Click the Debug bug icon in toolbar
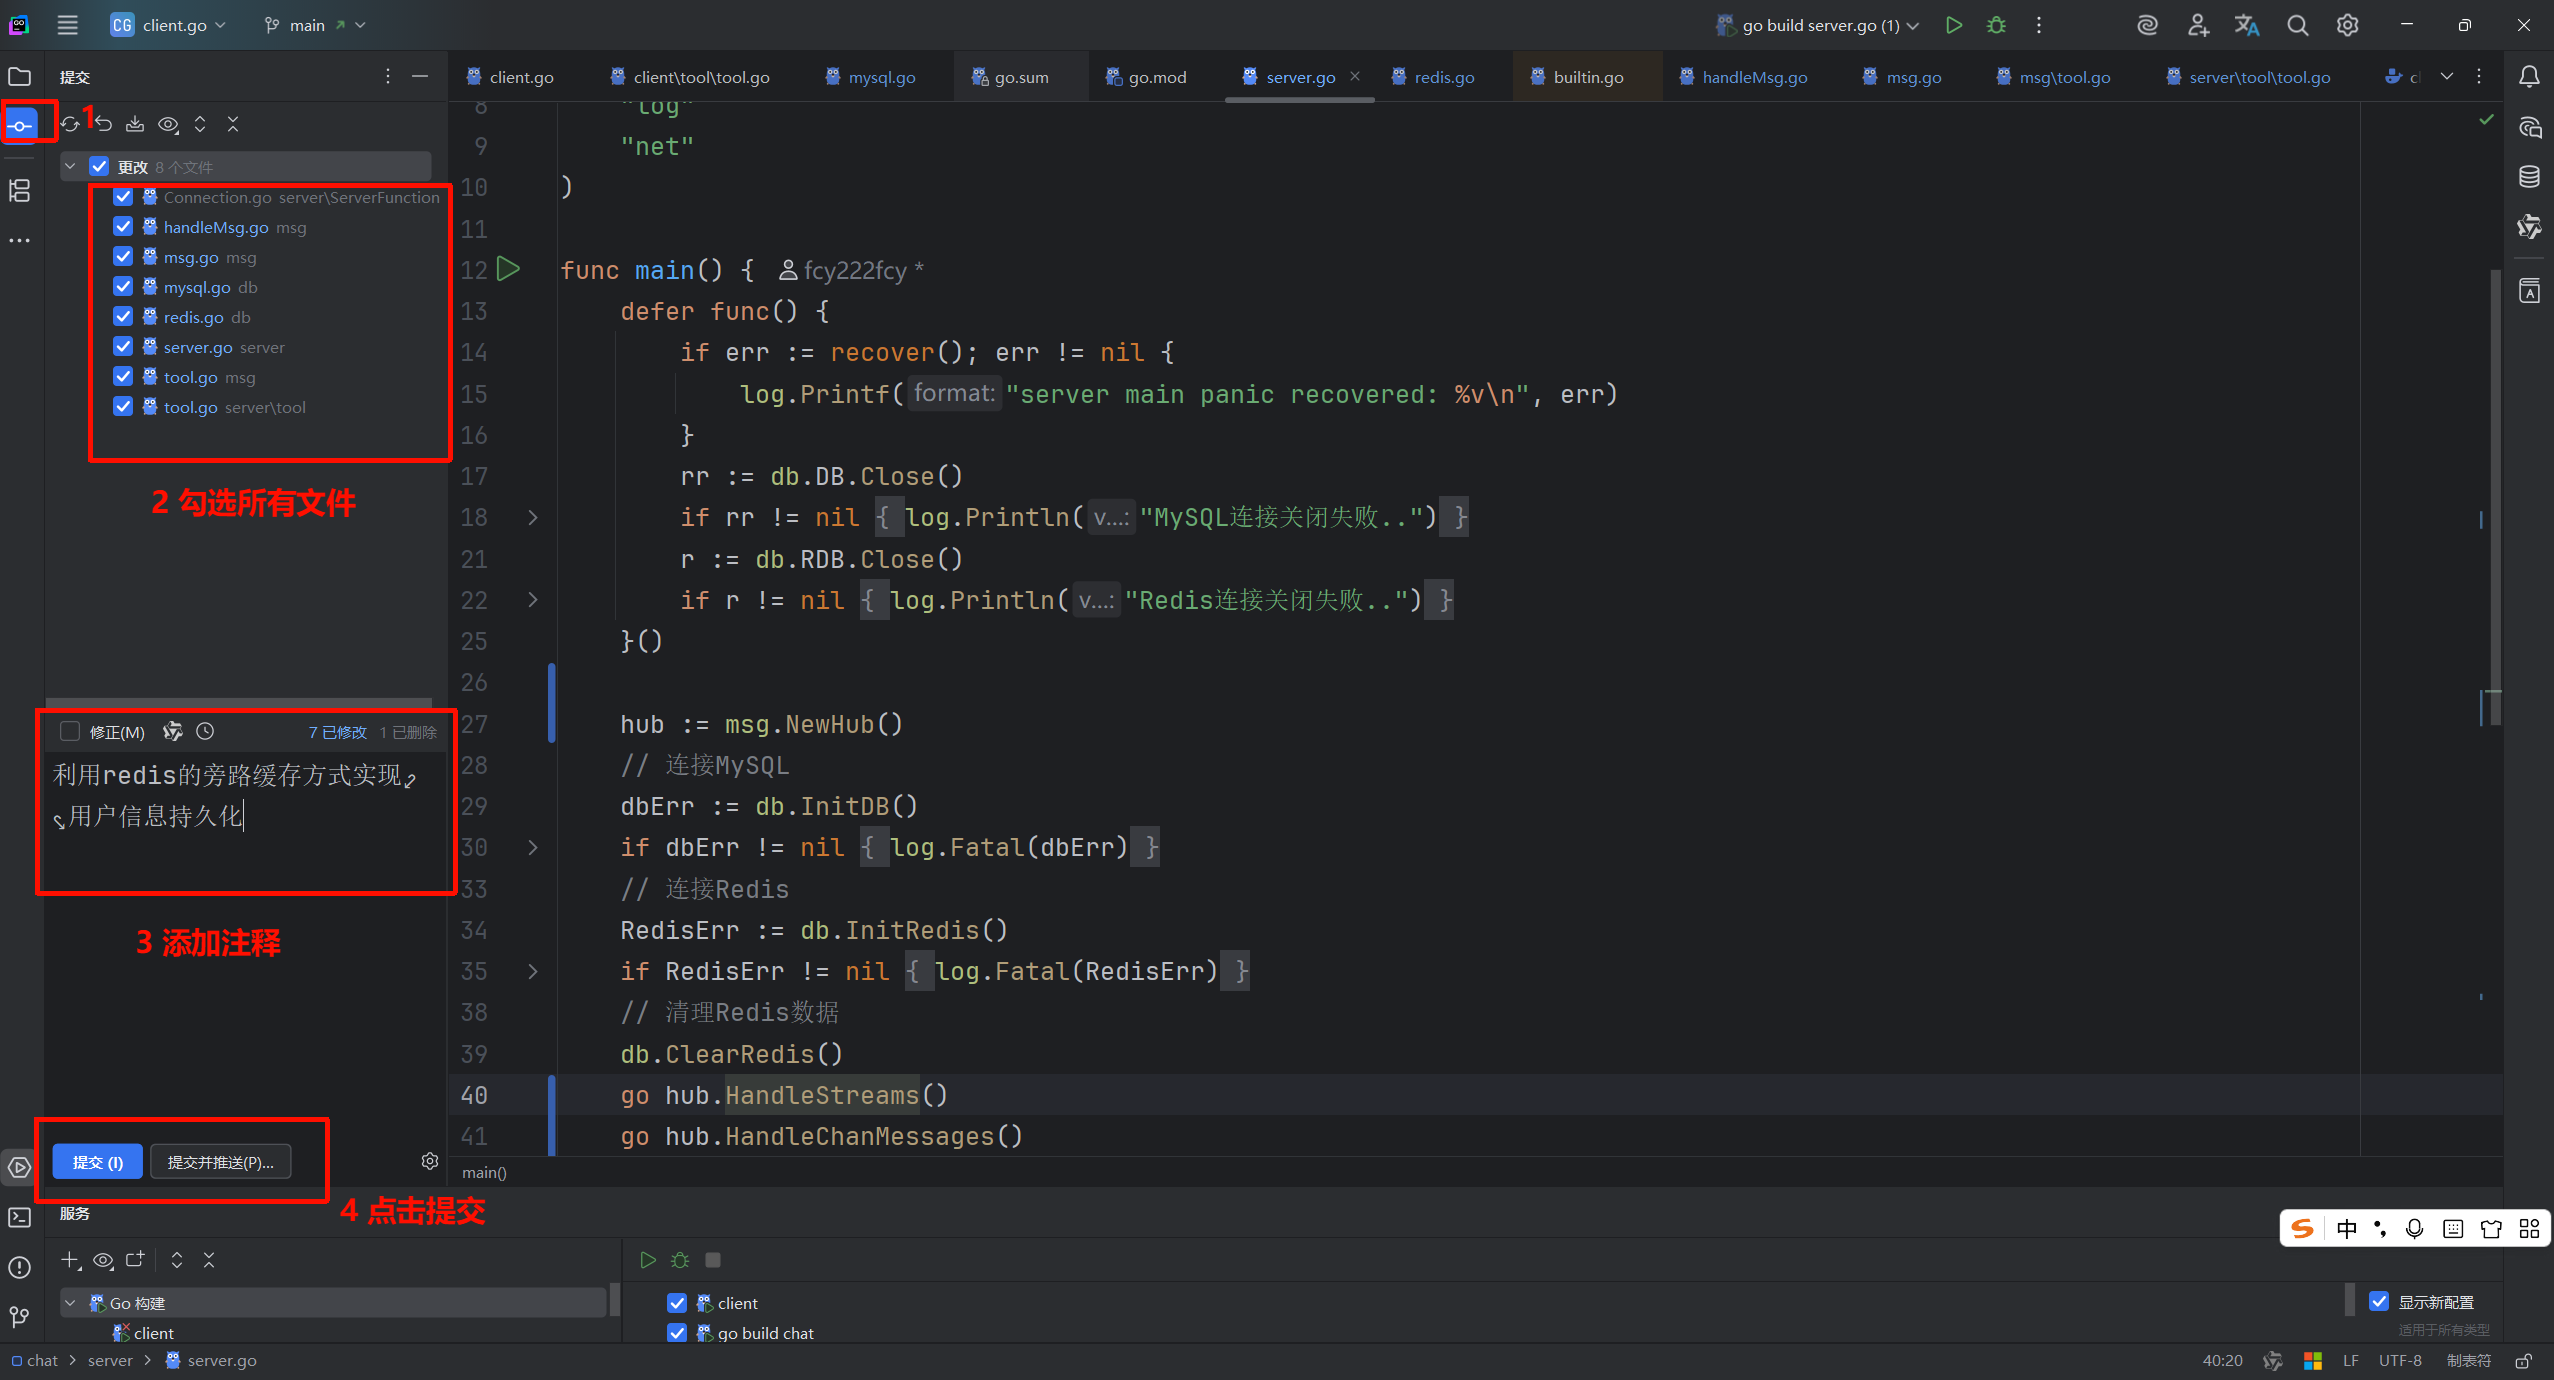 (1996, 25)
